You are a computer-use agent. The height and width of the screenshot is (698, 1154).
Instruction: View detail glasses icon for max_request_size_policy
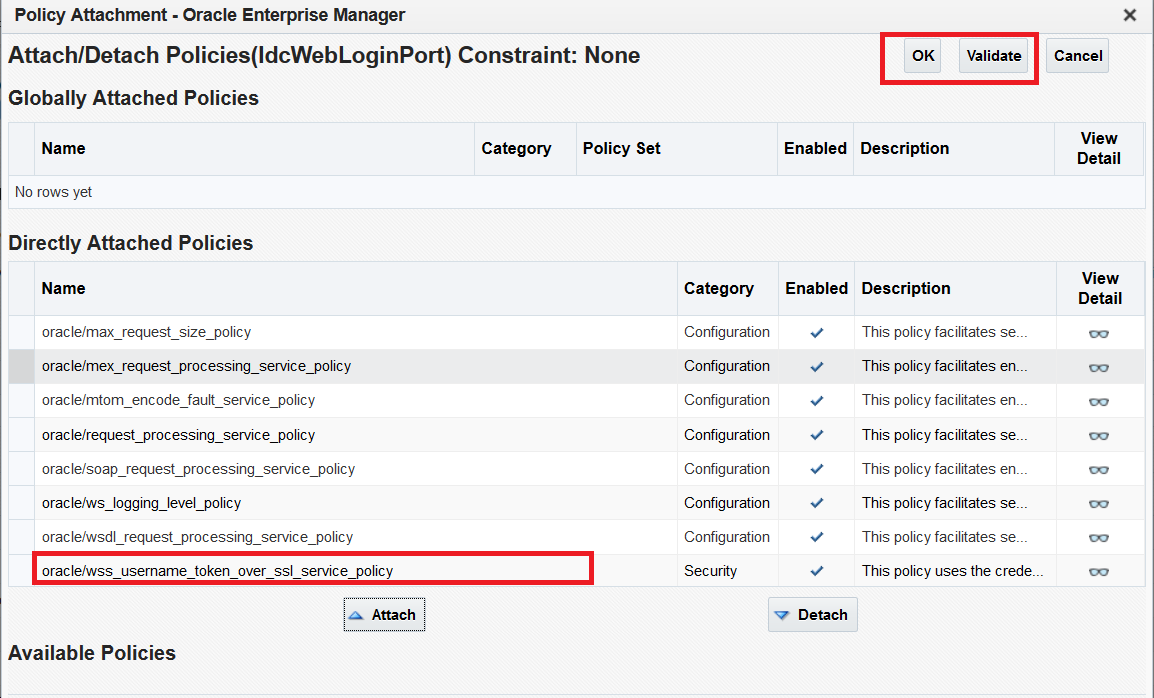(1098, 334)
